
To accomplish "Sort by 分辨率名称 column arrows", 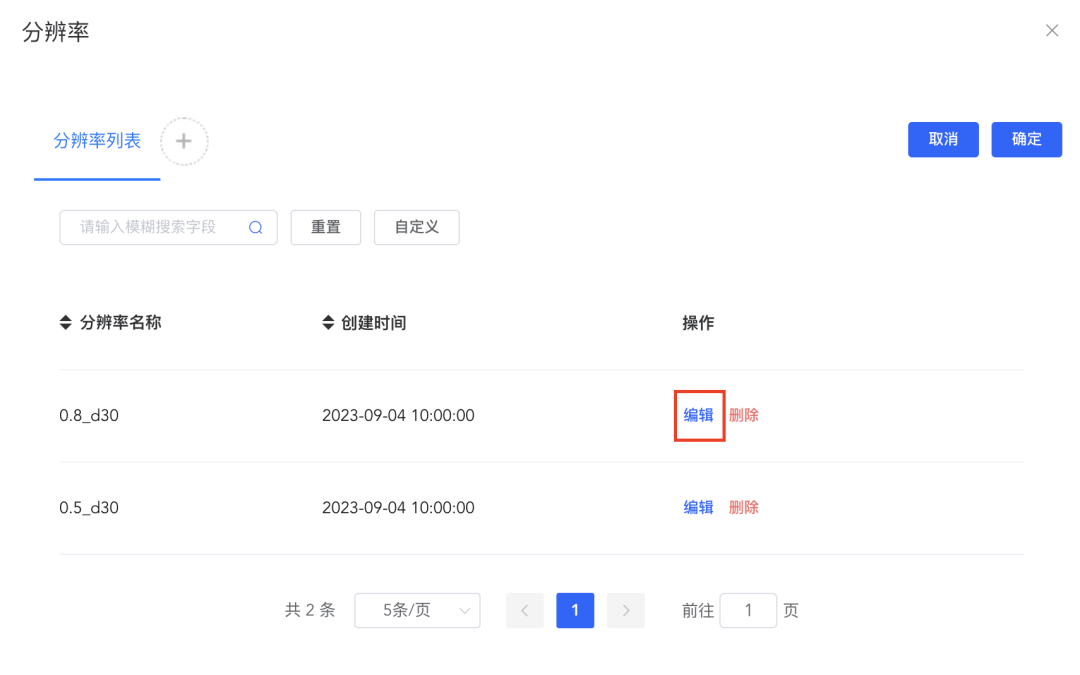I will tap(65, 322).
